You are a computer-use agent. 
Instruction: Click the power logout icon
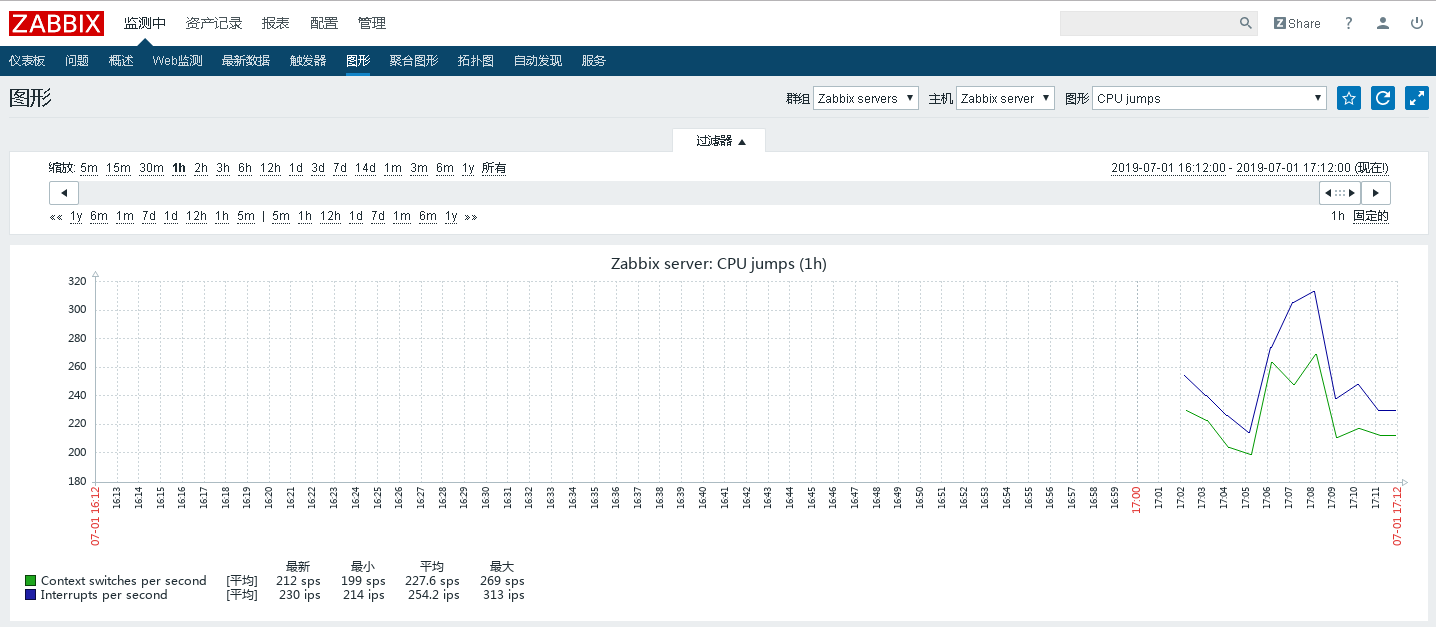pos(1416,23)
